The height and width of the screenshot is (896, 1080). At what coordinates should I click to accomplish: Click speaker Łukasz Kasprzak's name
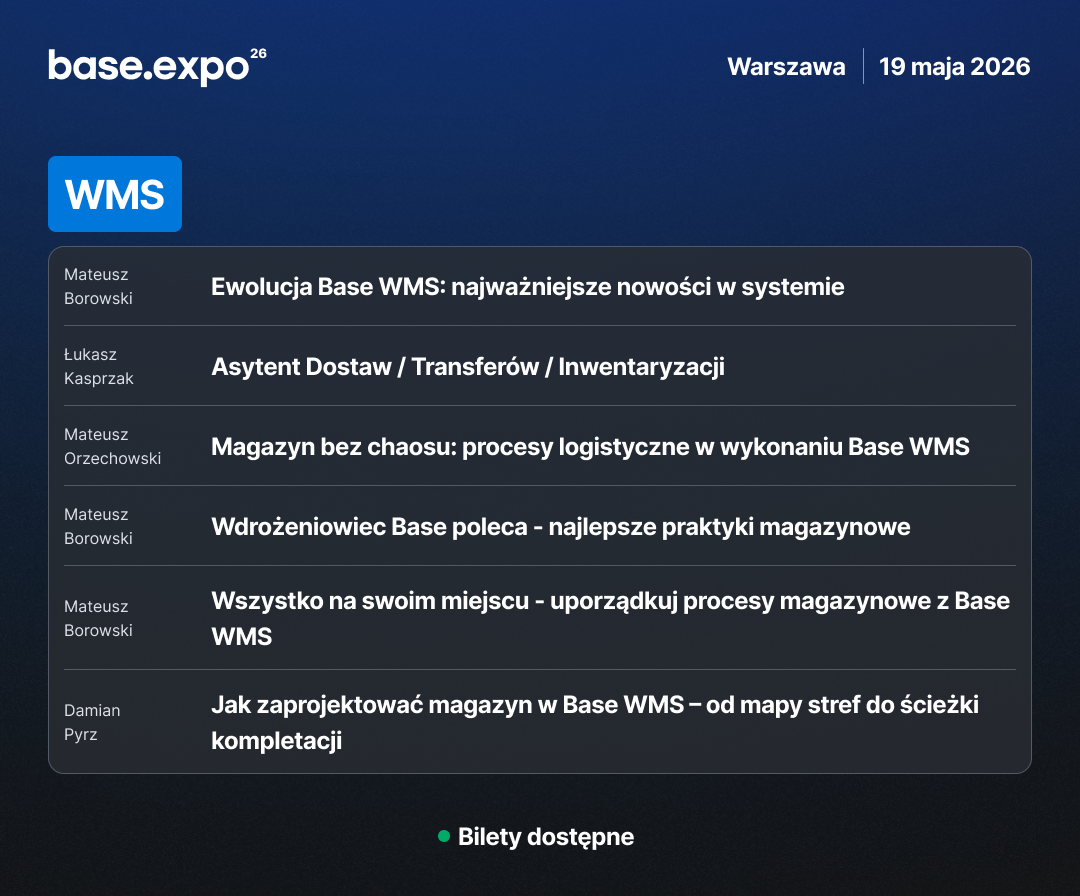(98, 366)
